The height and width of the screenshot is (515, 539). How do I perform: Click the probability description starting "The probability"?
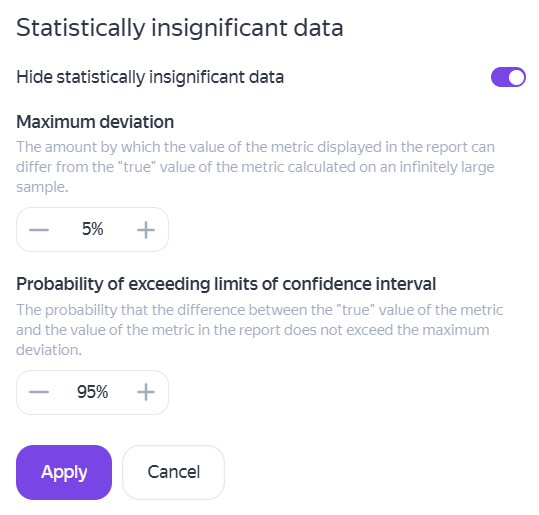click(260, 330)
